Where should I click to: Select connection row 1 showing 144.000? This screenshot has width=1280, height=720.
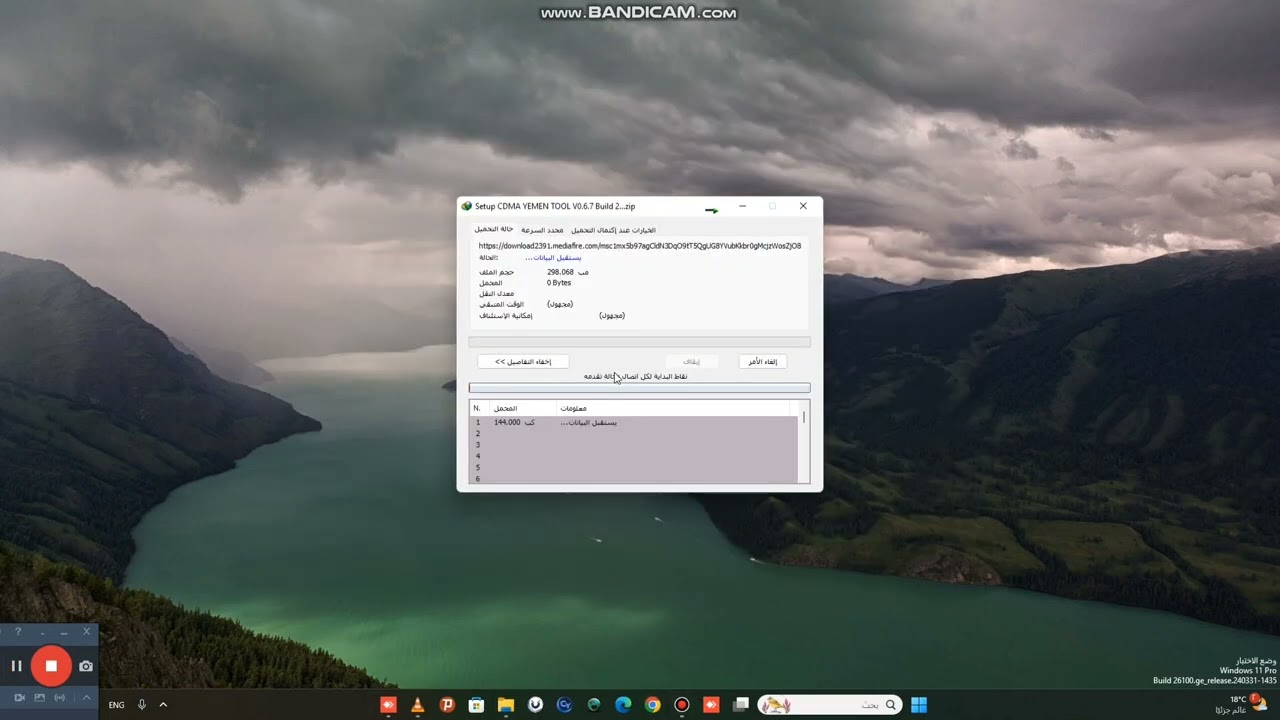(x=633, y=422)
